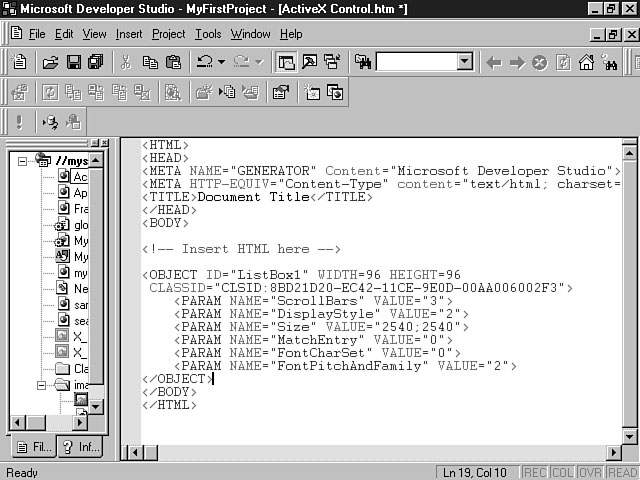This screenshot has height=480, width=640.
Task: Click the Save All icon
Action: point(96,62)
